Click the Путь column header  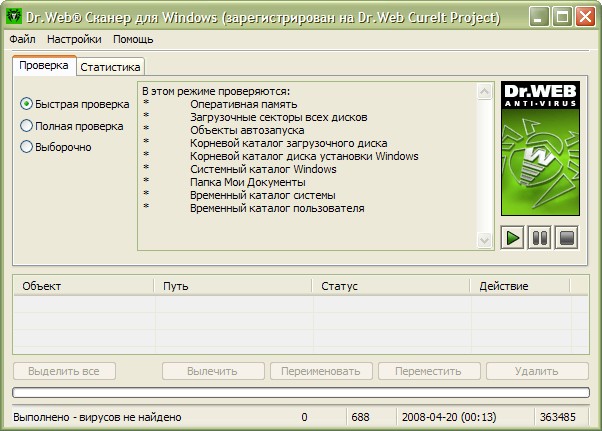tap(234, 286)
